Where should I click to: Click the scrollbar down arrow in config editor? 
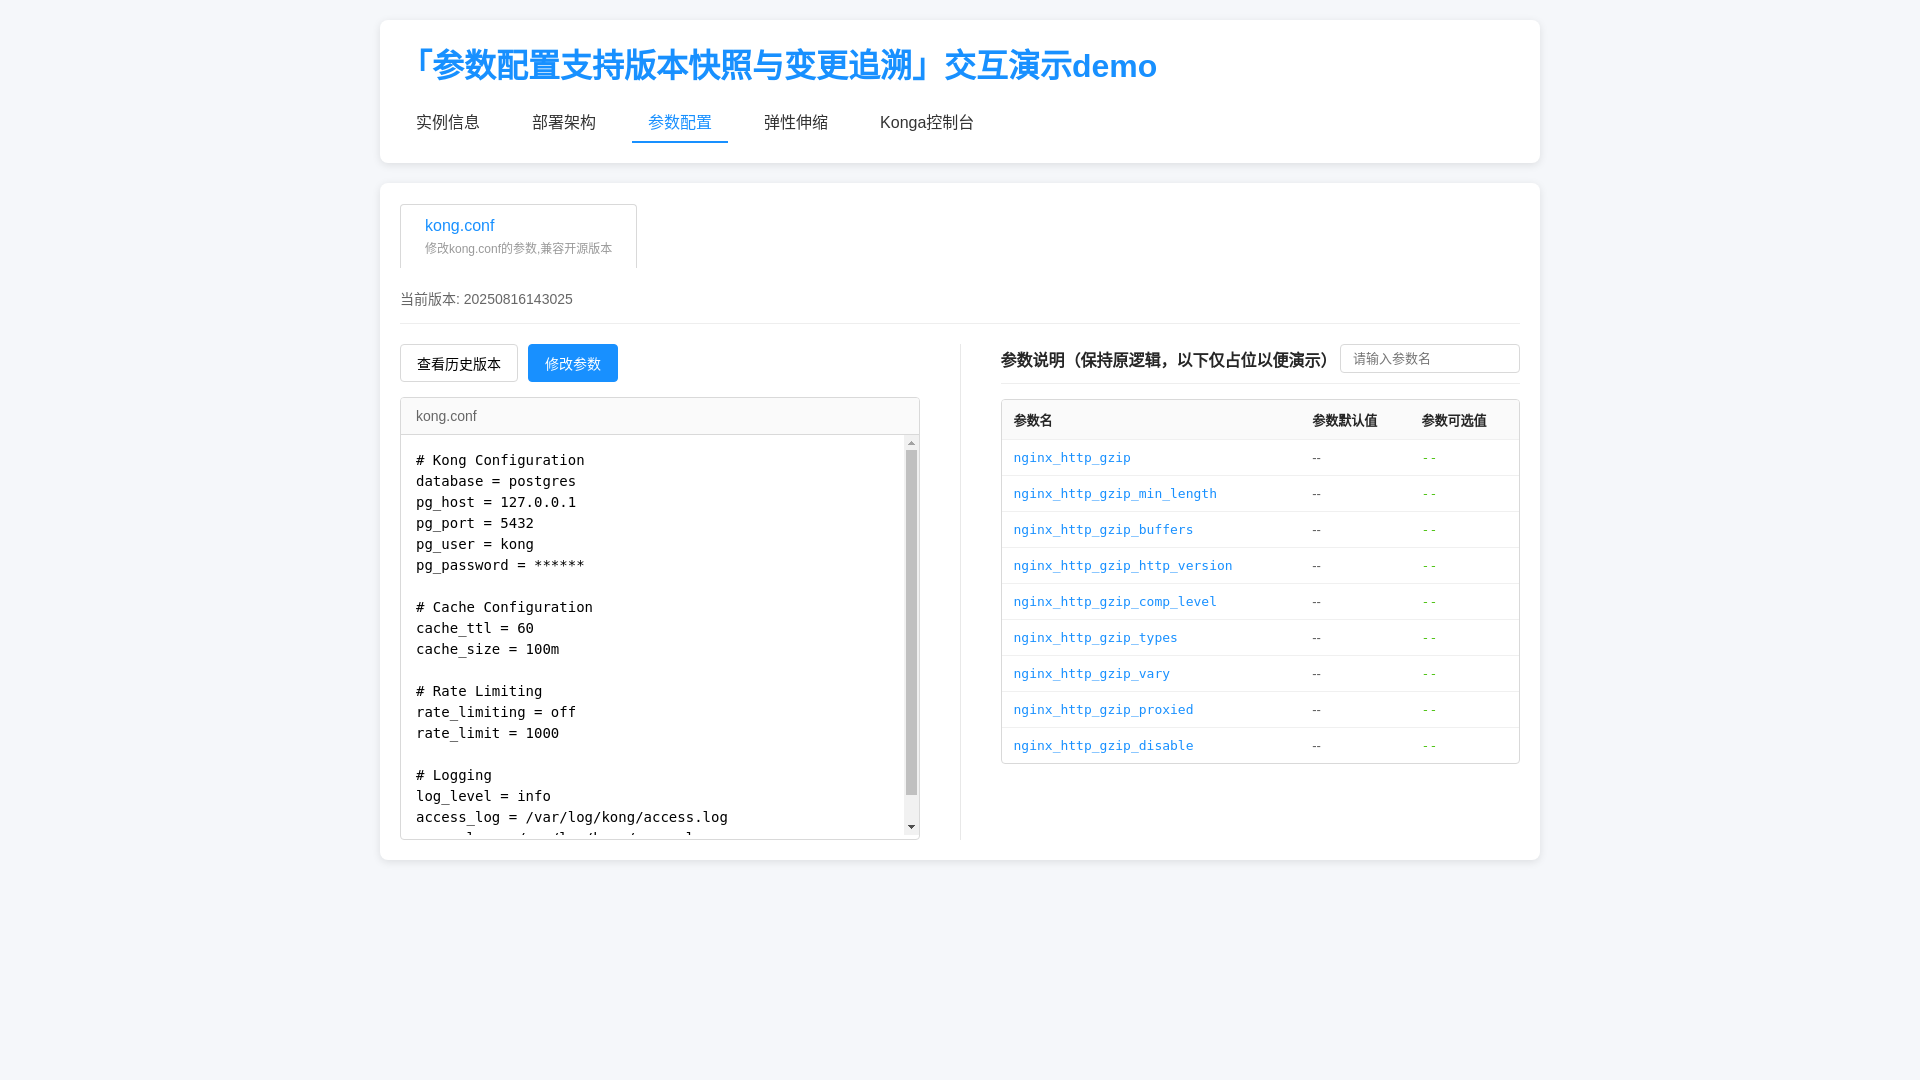[911, 827]
